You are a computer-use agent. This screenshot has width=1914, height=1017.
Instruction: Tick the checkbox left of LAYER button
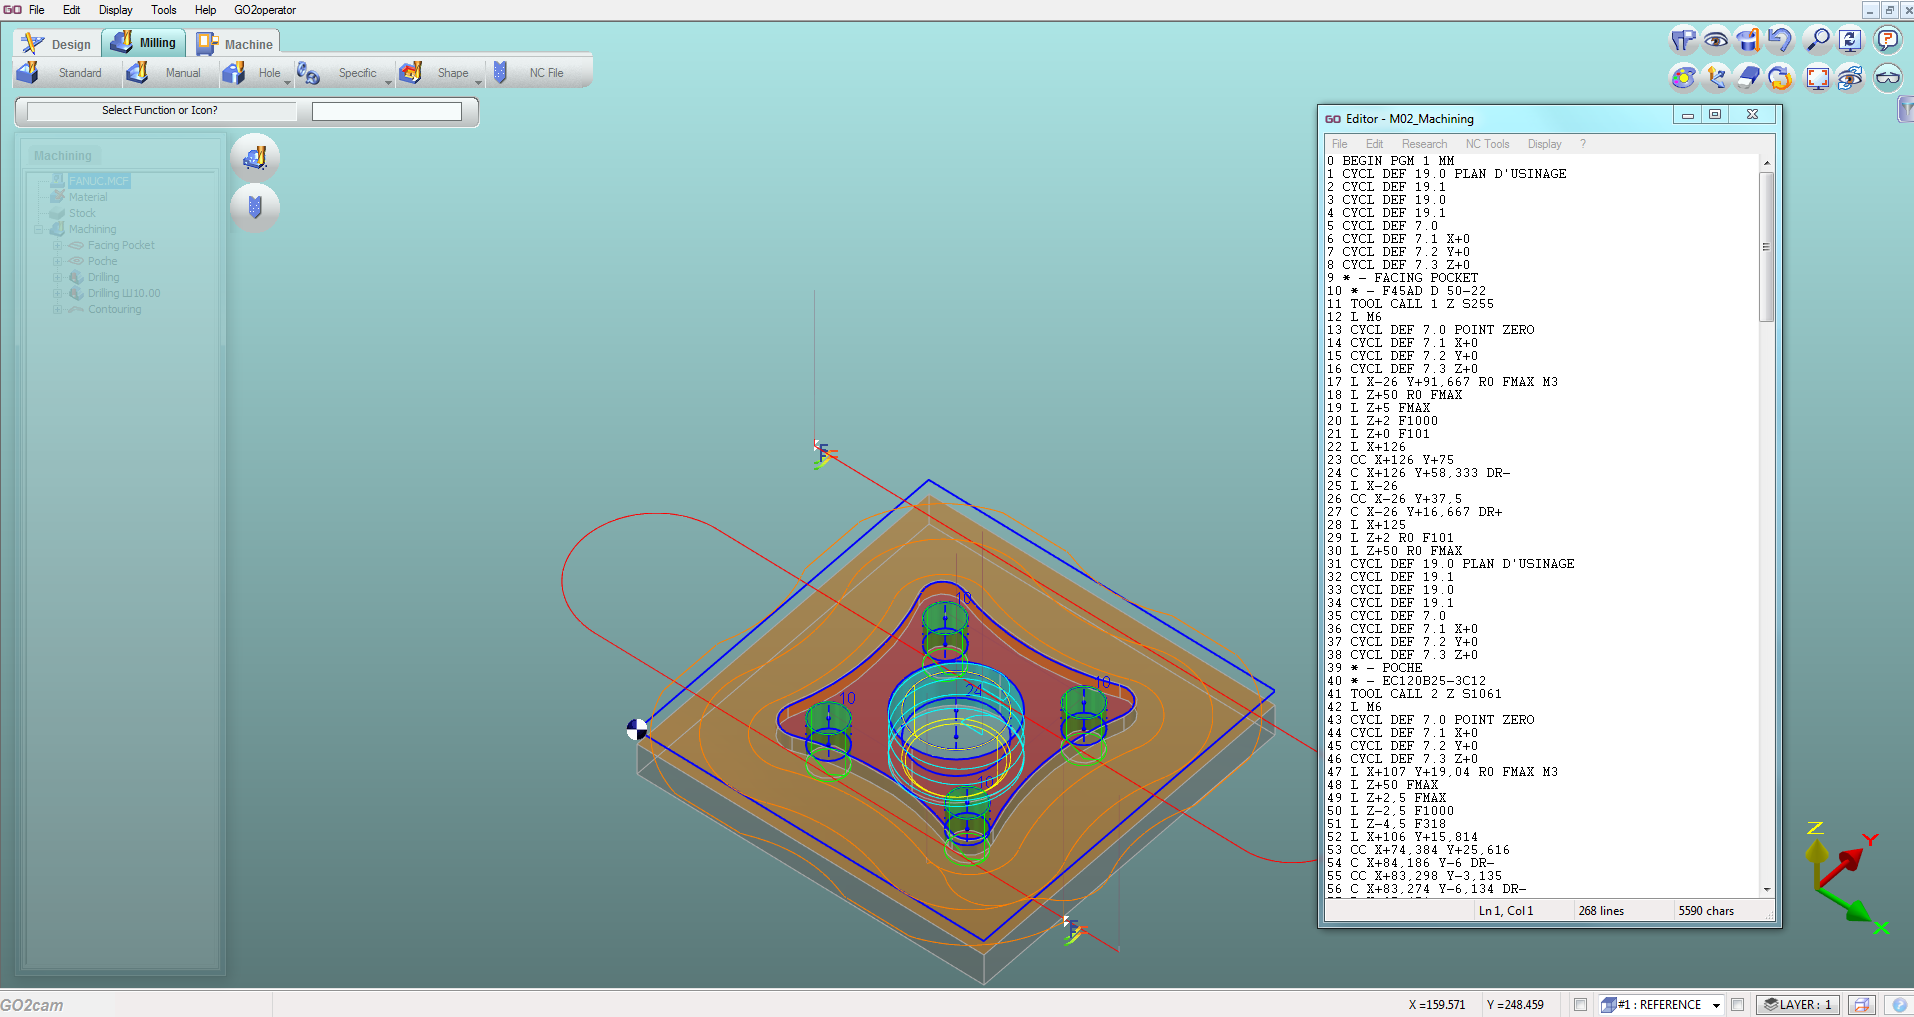1738,1005
